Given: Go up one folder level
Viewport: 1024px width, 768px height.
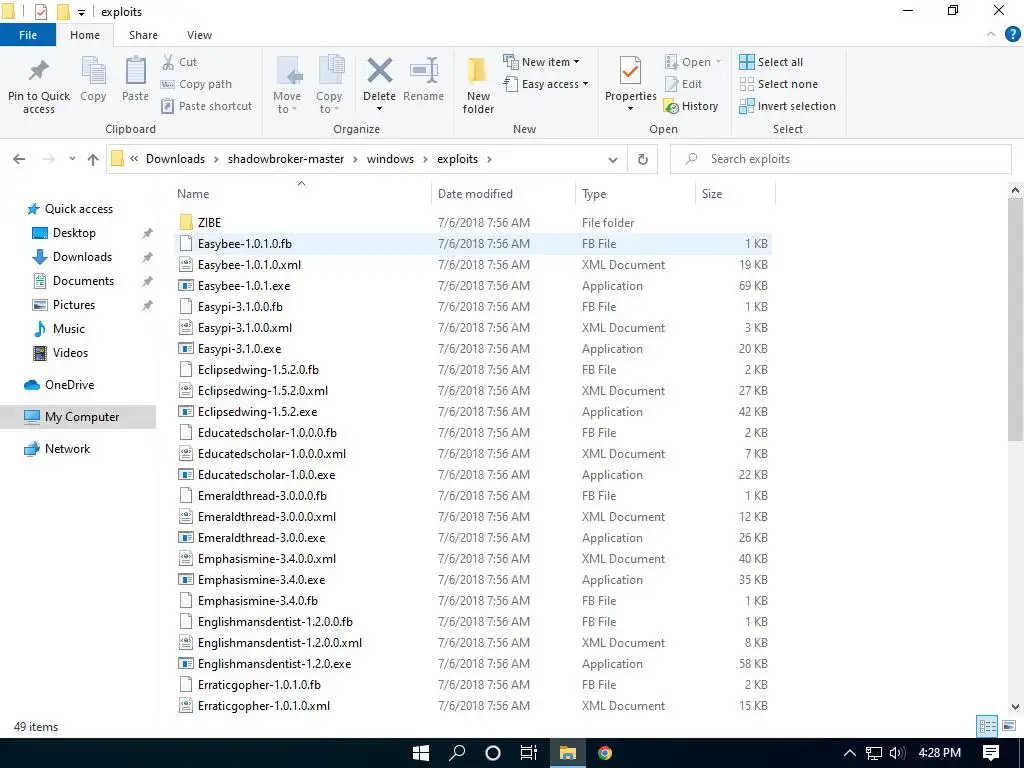Looking at the screenshot, I should 93,159.
